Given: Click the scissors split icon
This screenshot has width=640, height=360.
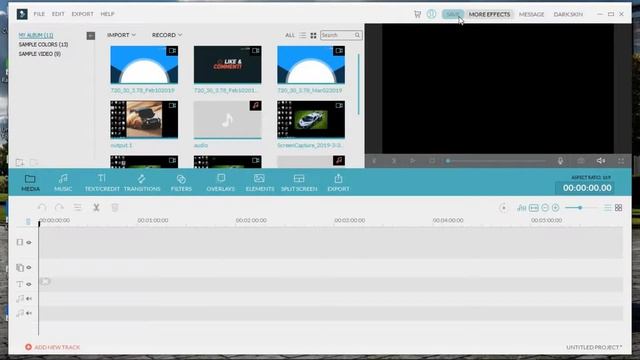Looking at the screenshot, I should pyautogui.click(x=96, y=207).
